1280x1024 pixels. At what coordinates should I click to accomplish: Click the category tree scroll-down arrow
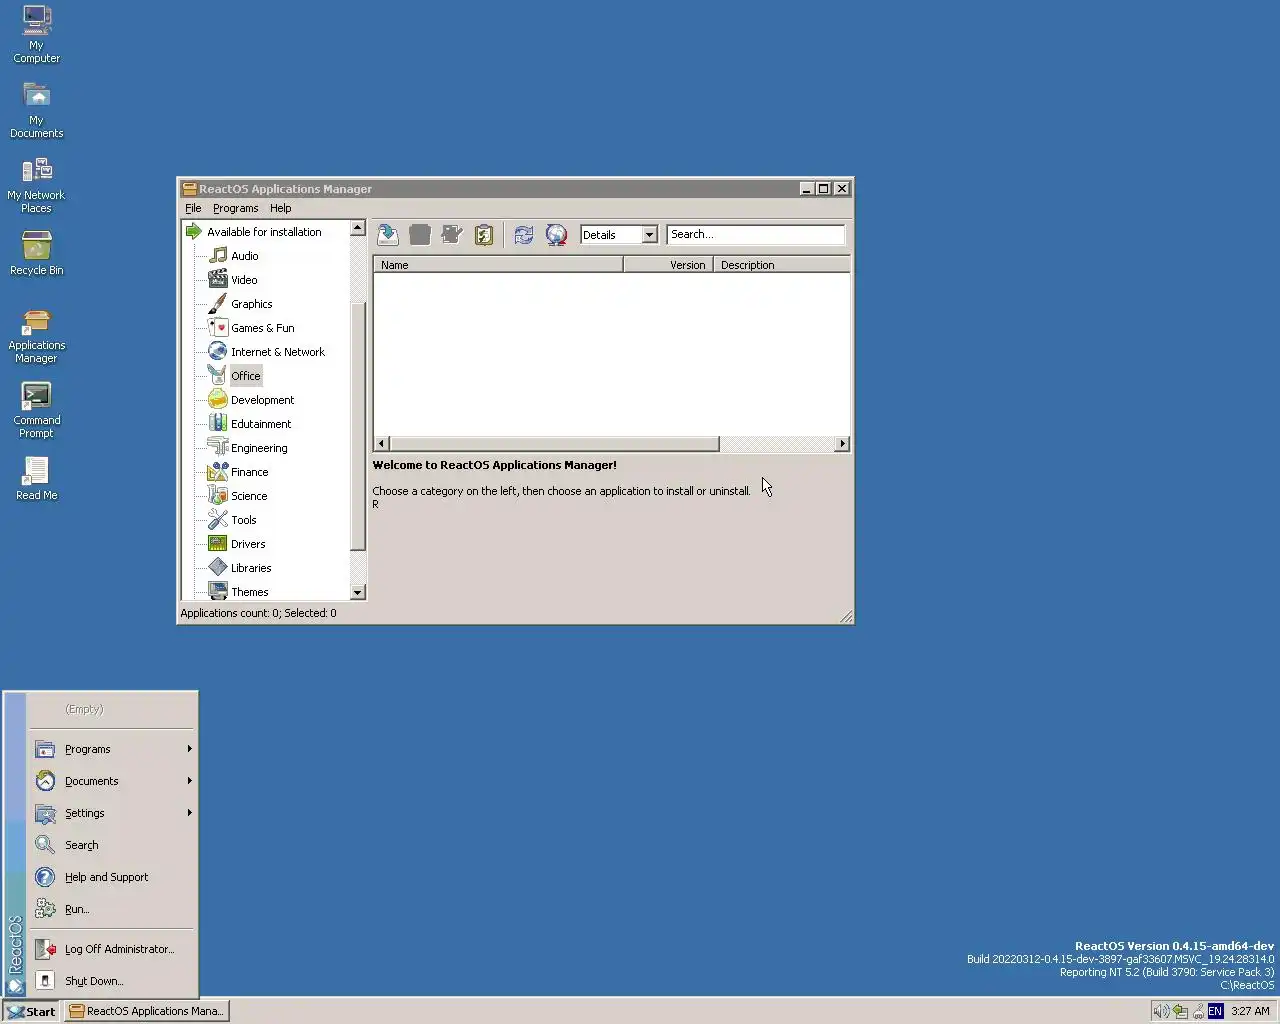point(358,593)
